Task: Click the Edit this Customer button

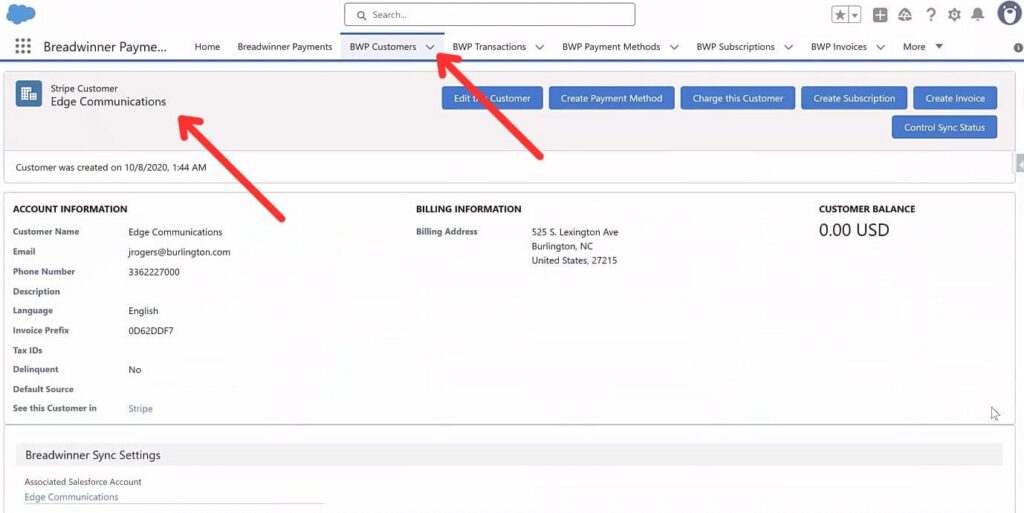Action: coord(492,98)
